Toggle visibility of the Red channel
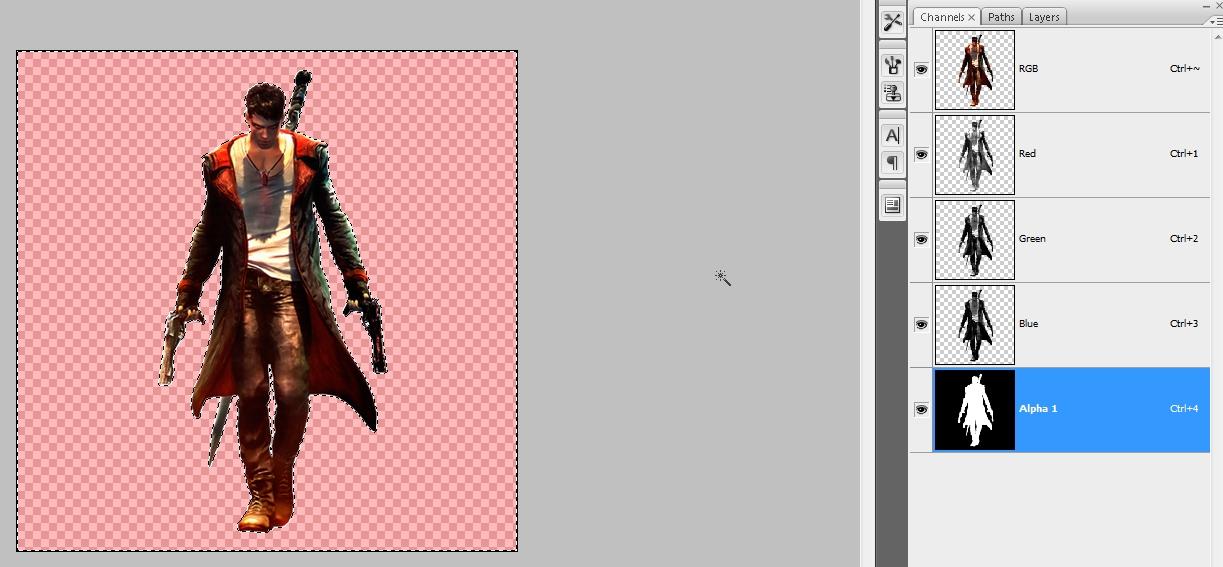 click(921, 154)
